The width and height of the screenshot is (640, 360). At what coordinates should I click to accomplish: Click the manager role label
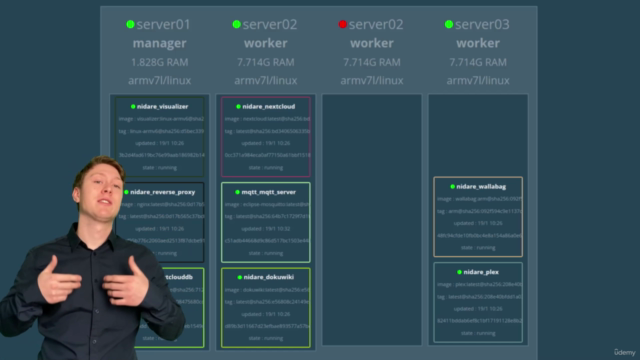(x=160, y=43)
